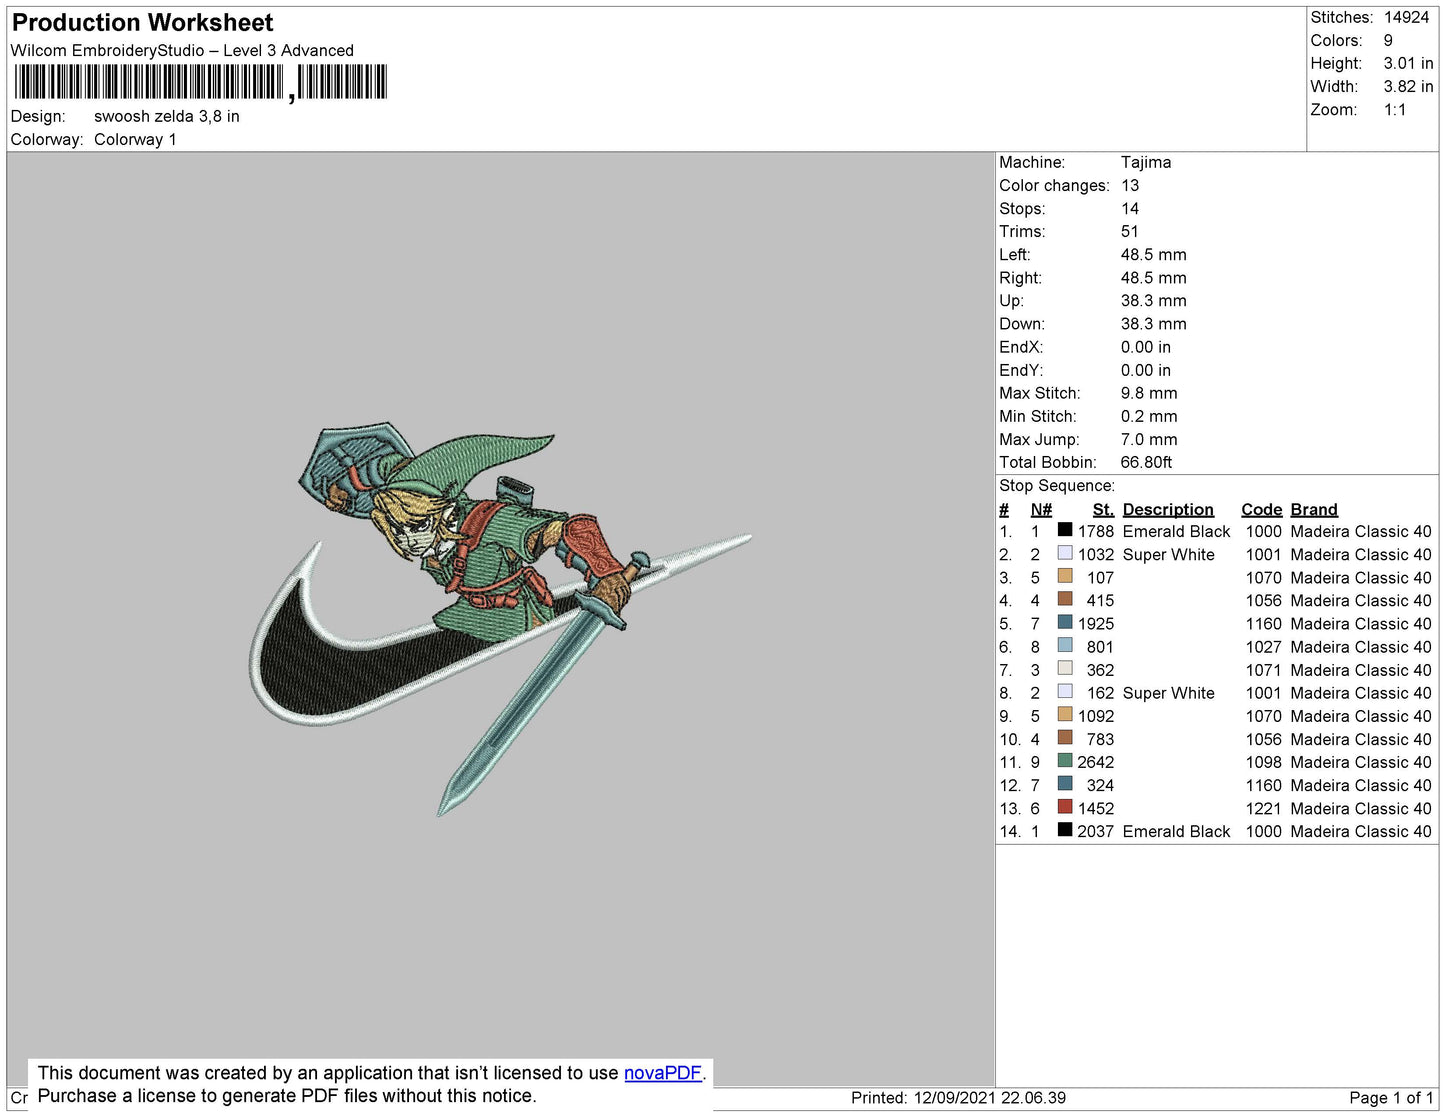Click the white swatch in stop row 2

point(1065,553)
